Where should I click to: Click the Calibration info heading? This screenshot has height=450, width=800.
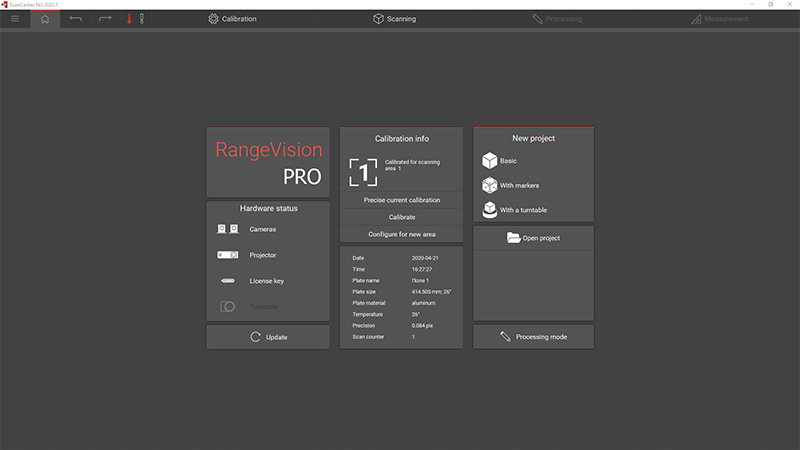[x=402, y=139]
